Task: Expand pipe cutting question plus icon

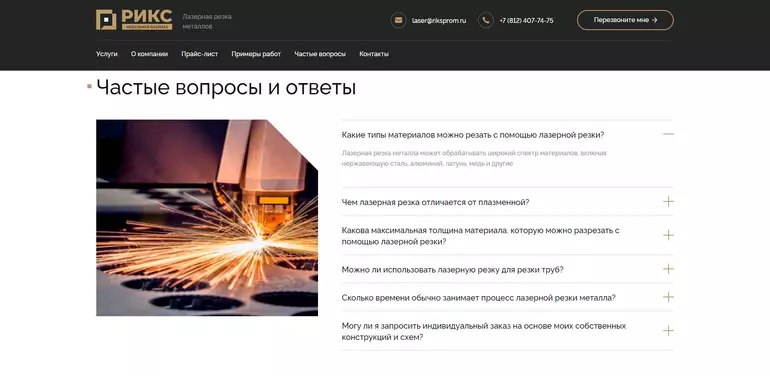Action: (668, 269)
